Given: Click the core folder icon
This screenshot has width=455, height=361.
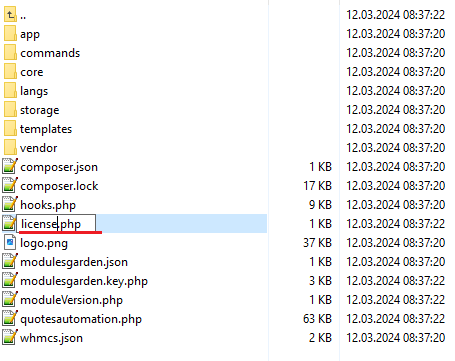Looking at the screenshot, I should [10, 72].
